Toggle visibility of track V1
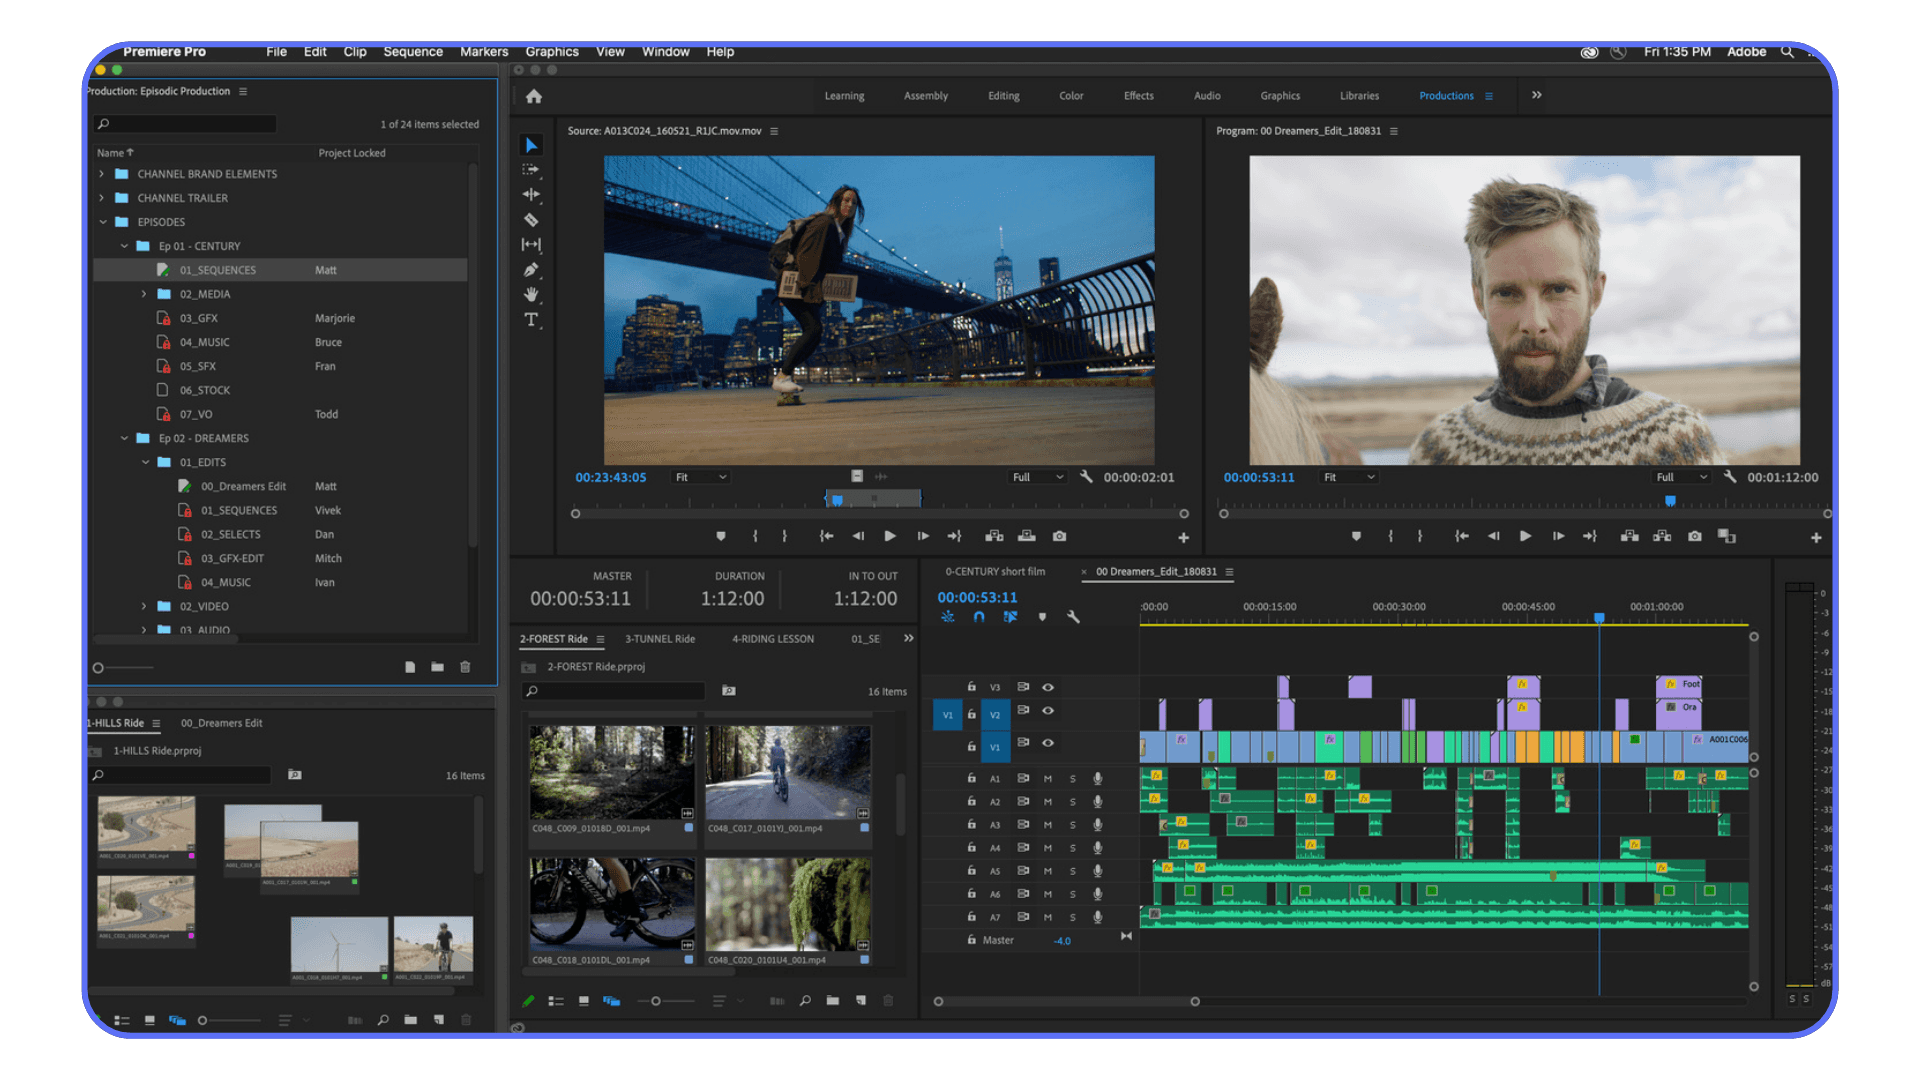1920x1080 pixels. coord(1048,744)
